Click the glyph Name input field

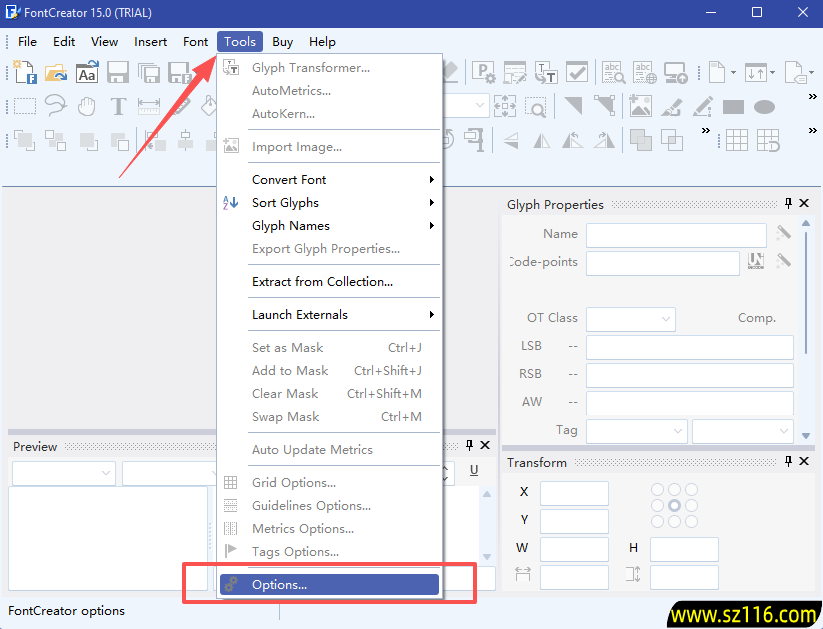676,235
